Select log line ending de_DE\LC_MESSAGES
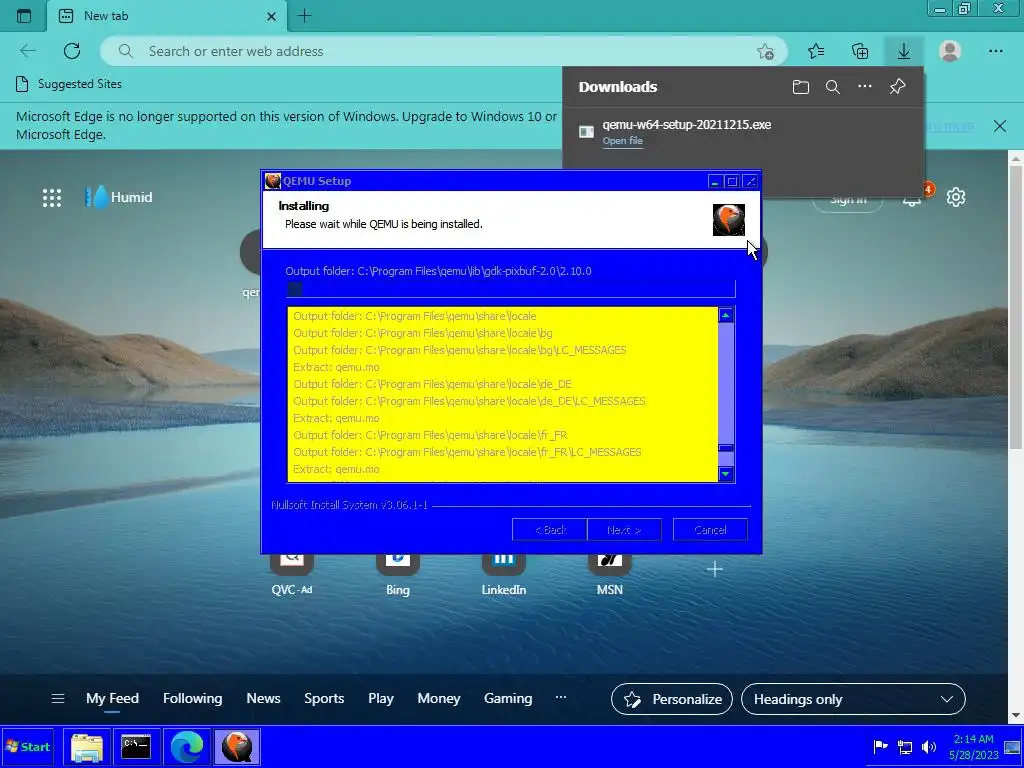 point(469,401)
